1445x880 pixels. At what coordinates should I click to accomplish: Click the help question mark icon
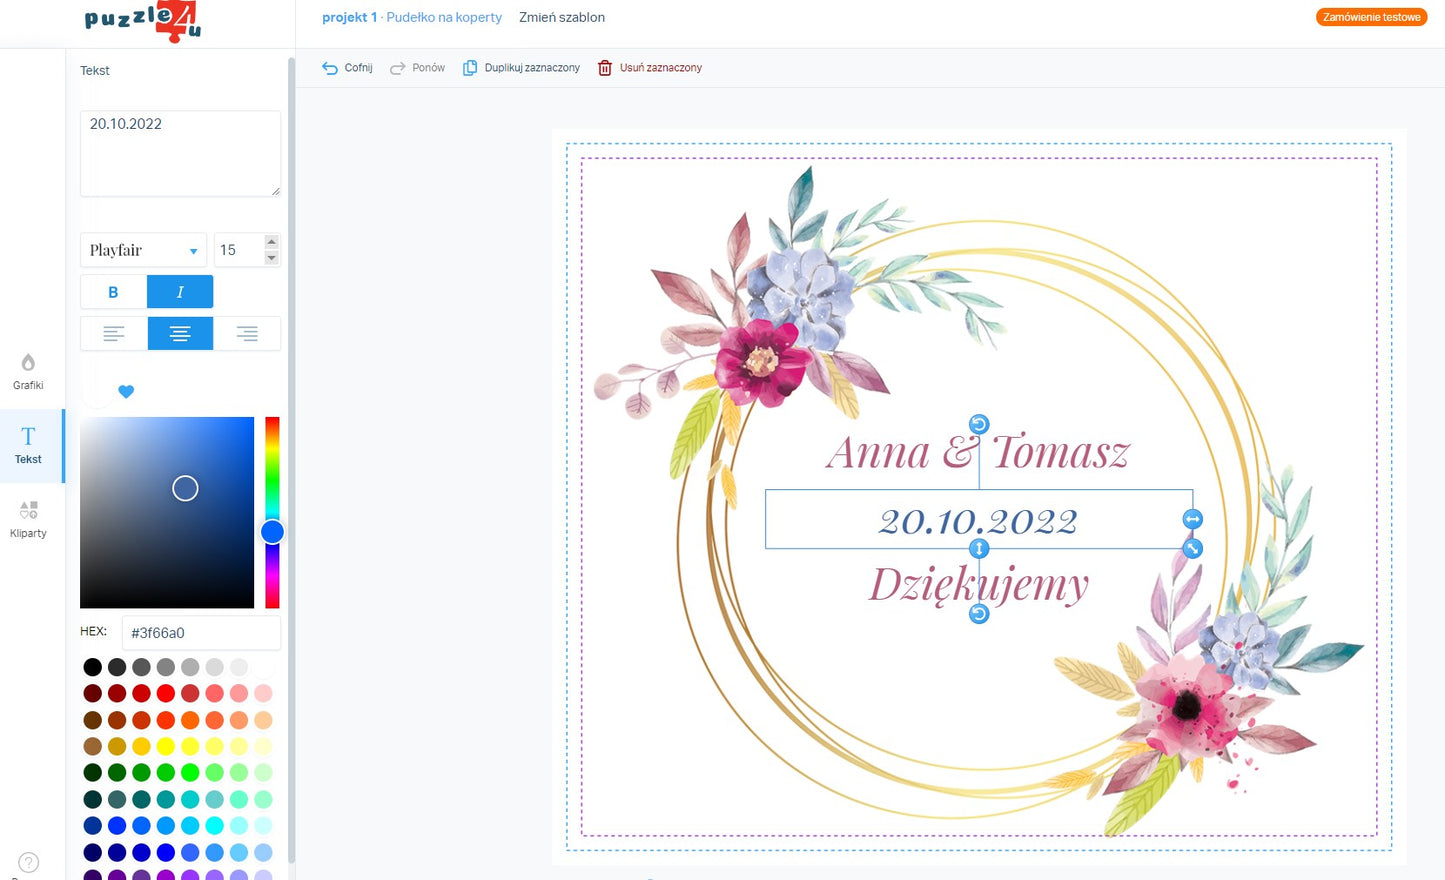click(29, 862)
